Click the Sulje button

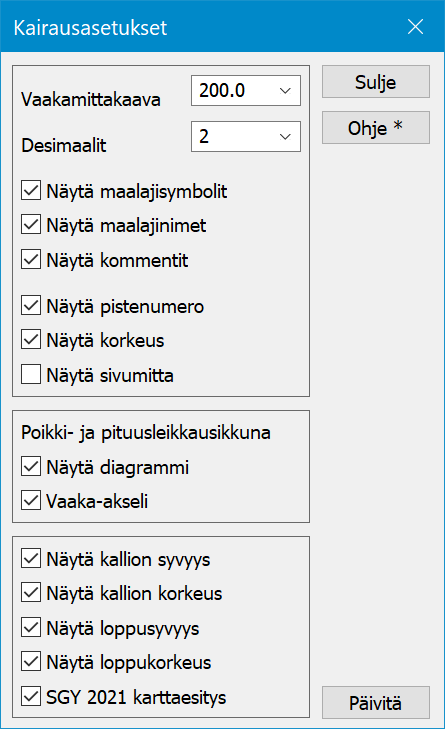(376, 82)
